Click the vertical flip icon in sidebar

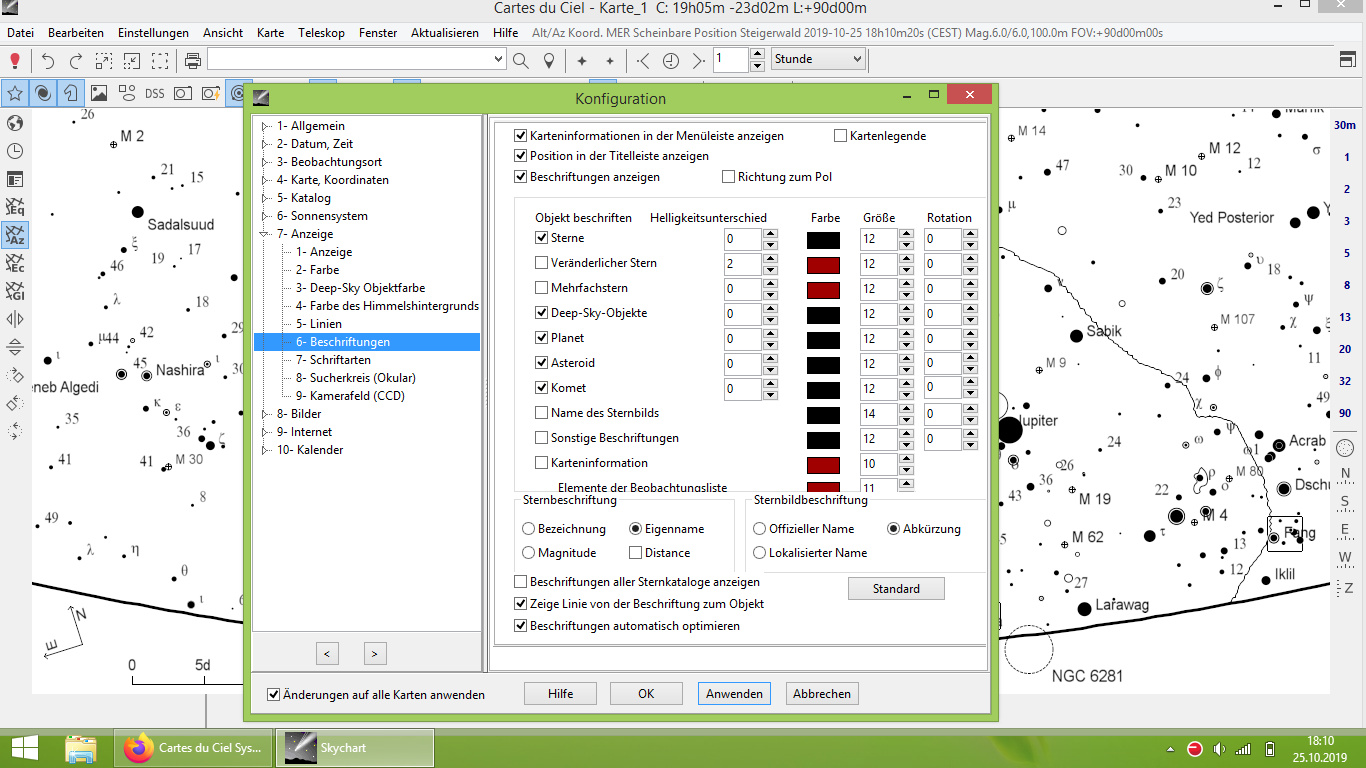point(15,347)
